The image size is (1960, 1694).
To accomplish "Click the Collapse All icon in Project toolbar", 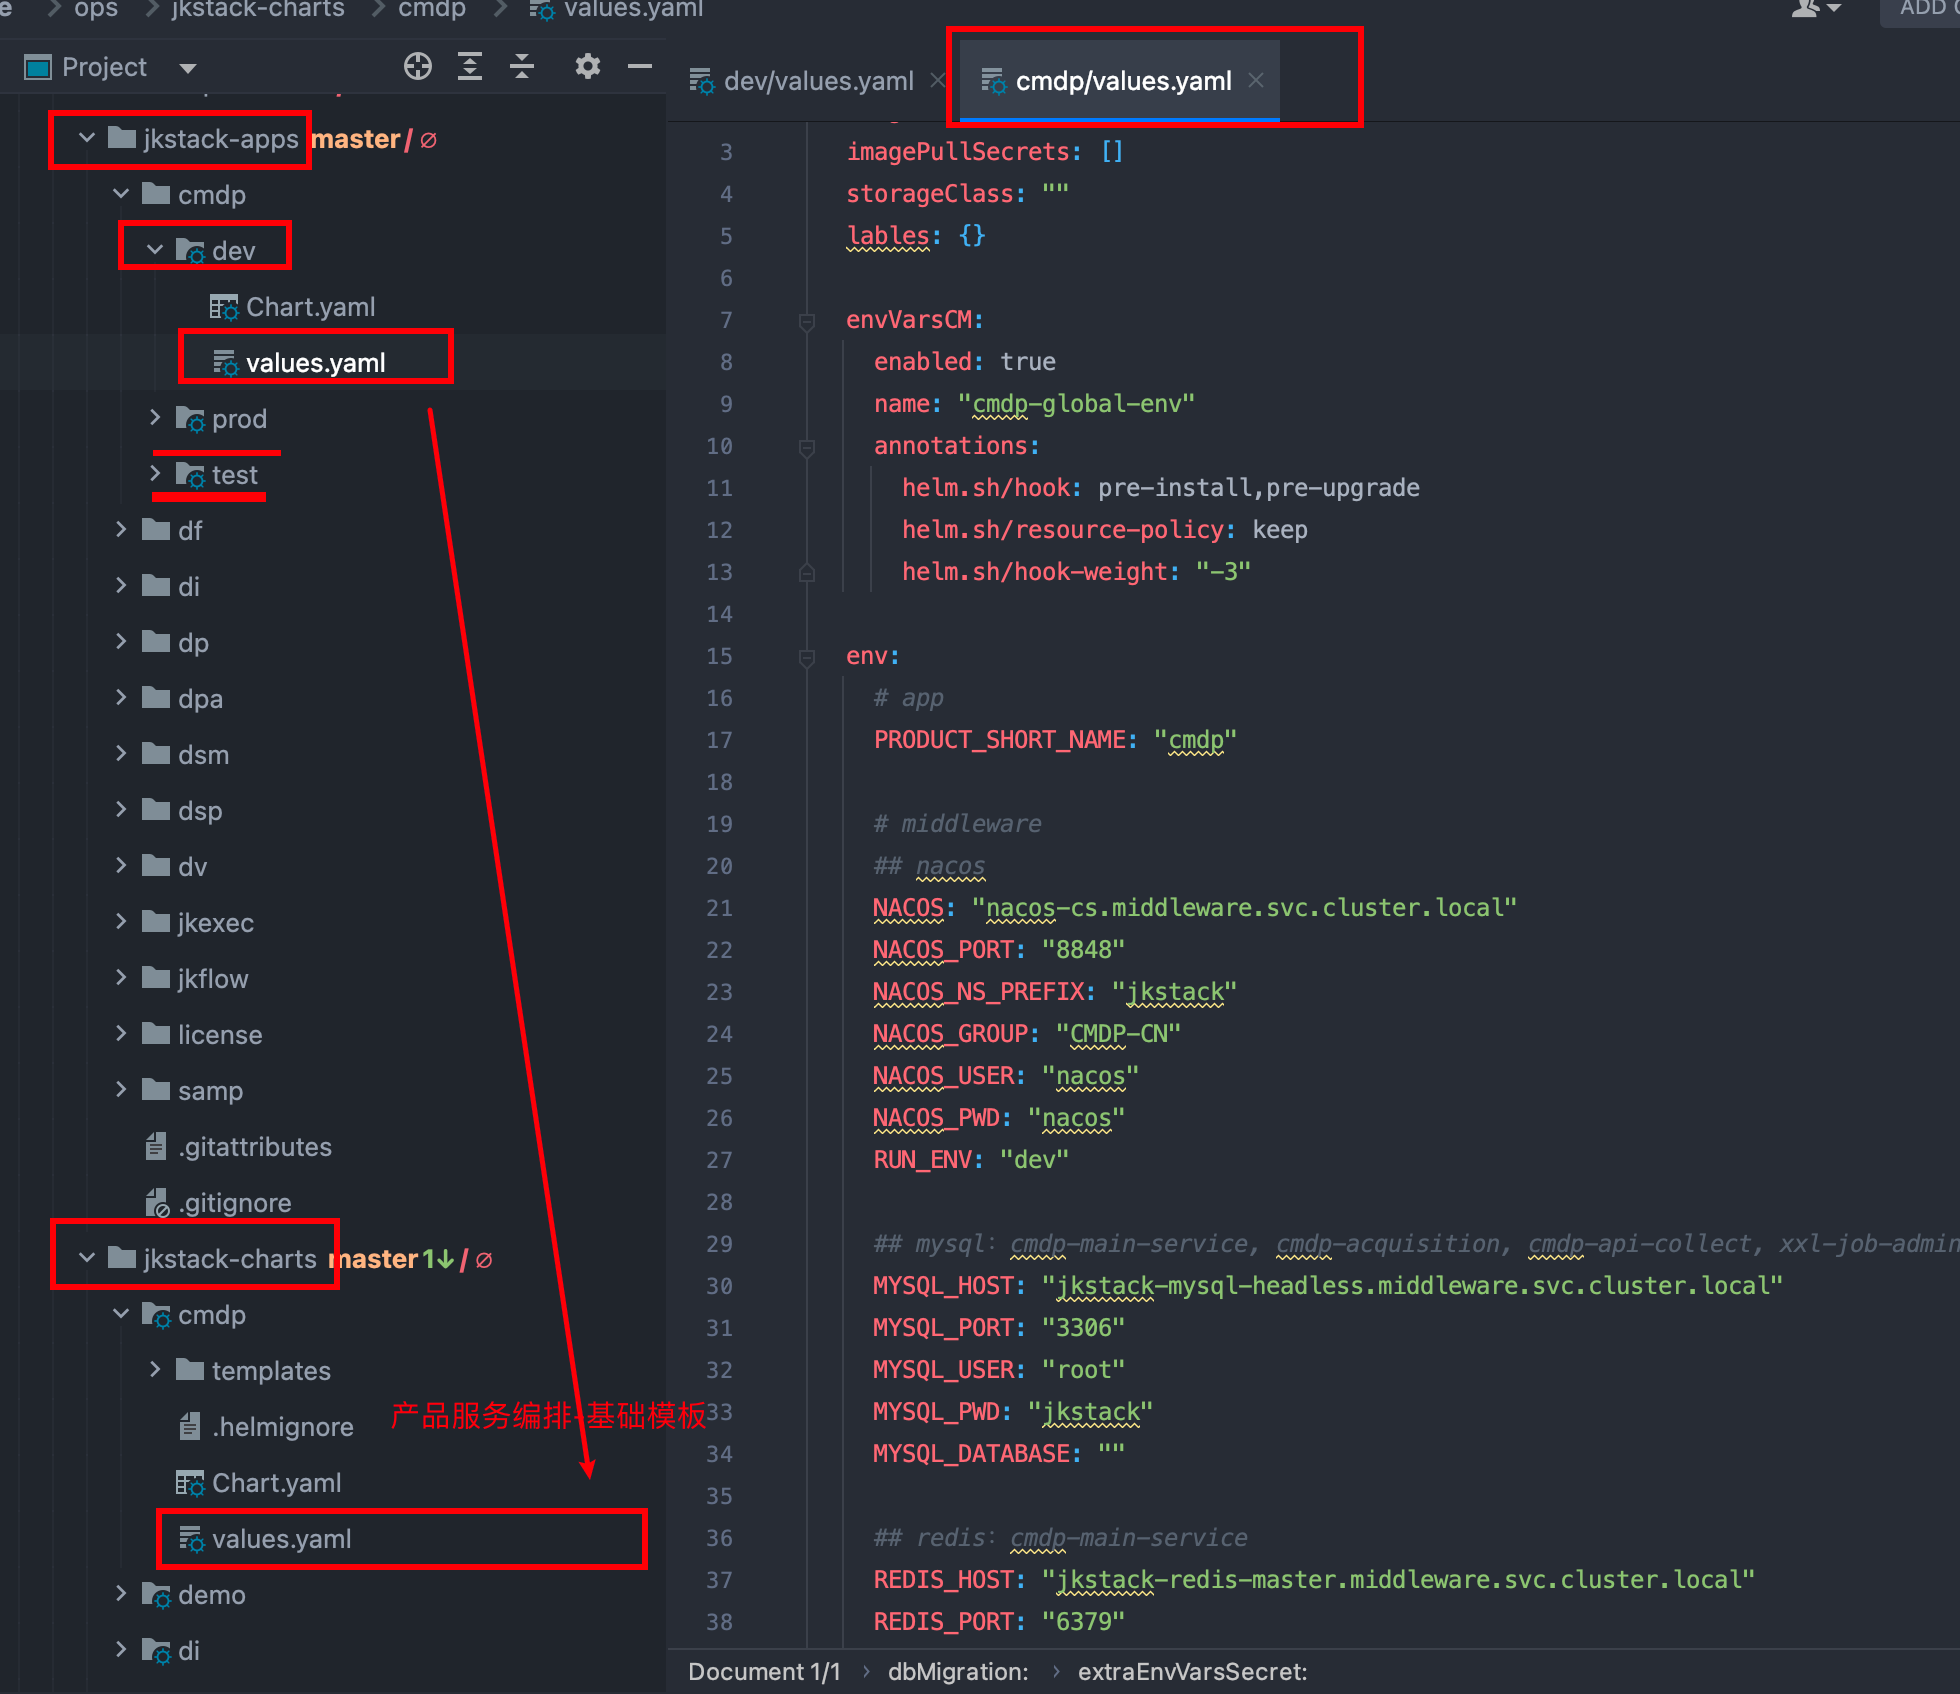I will coord(522,67).
